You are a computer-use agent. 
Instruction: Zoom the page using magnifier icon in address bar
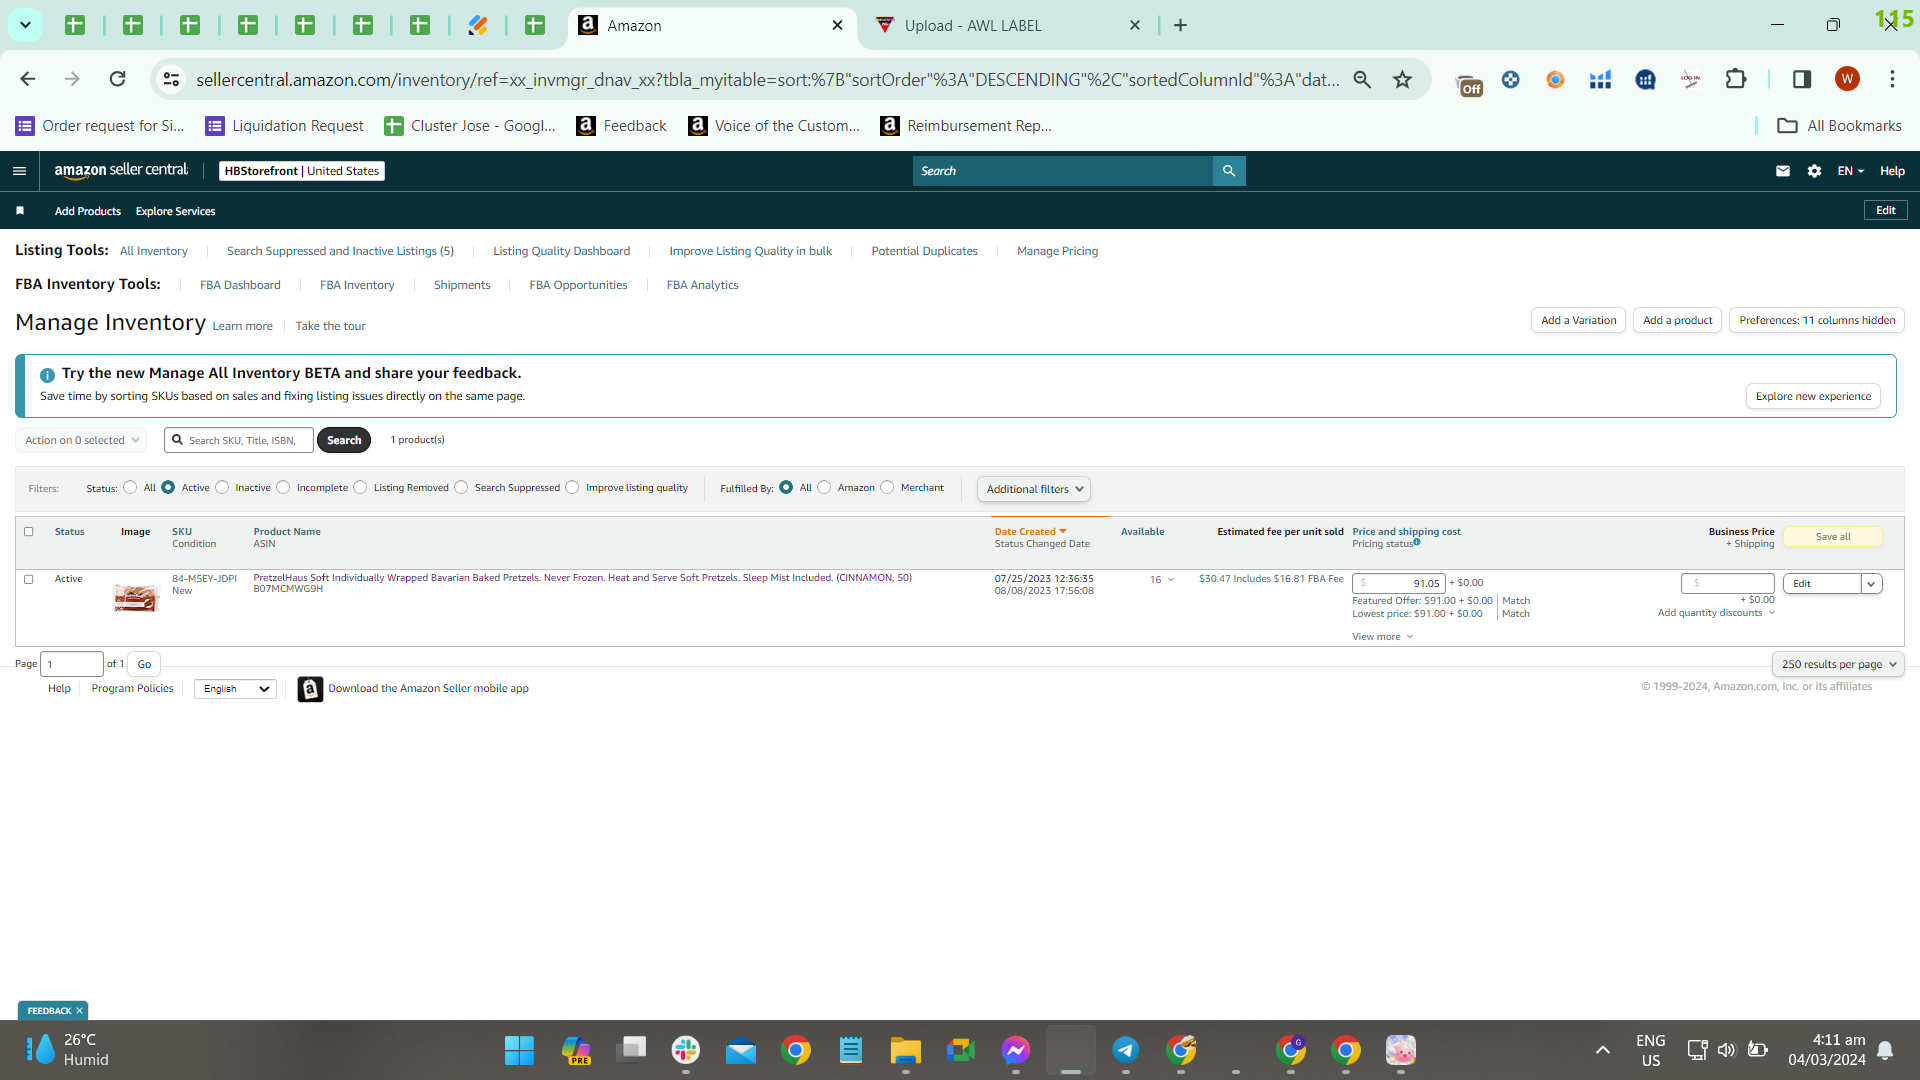coord(1362,79)
